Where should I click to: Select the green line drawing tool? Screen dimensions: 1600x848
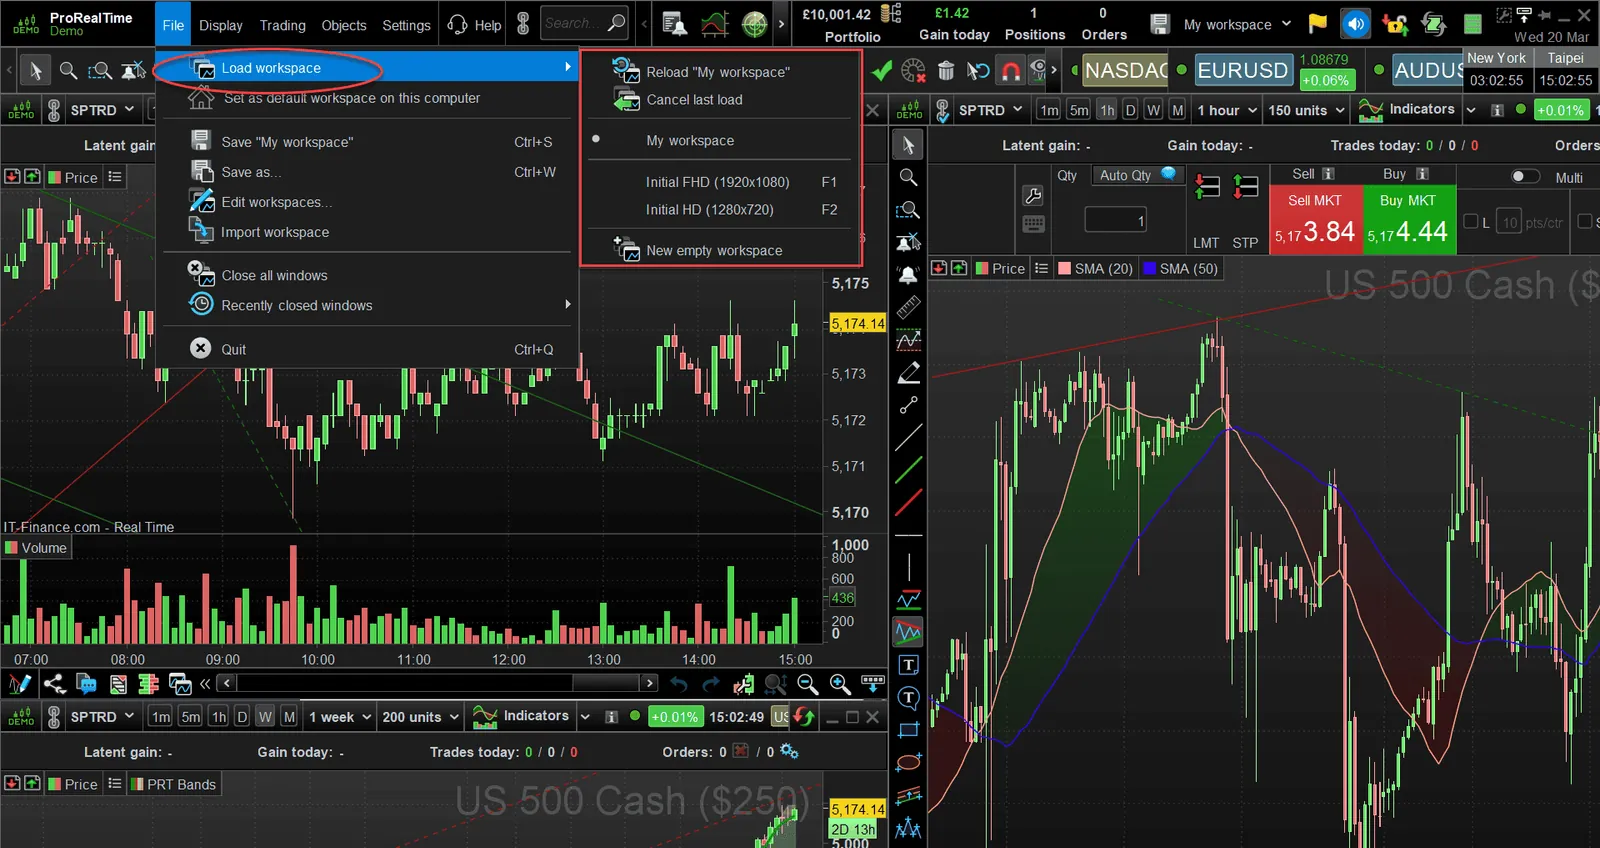coord(908,470)
